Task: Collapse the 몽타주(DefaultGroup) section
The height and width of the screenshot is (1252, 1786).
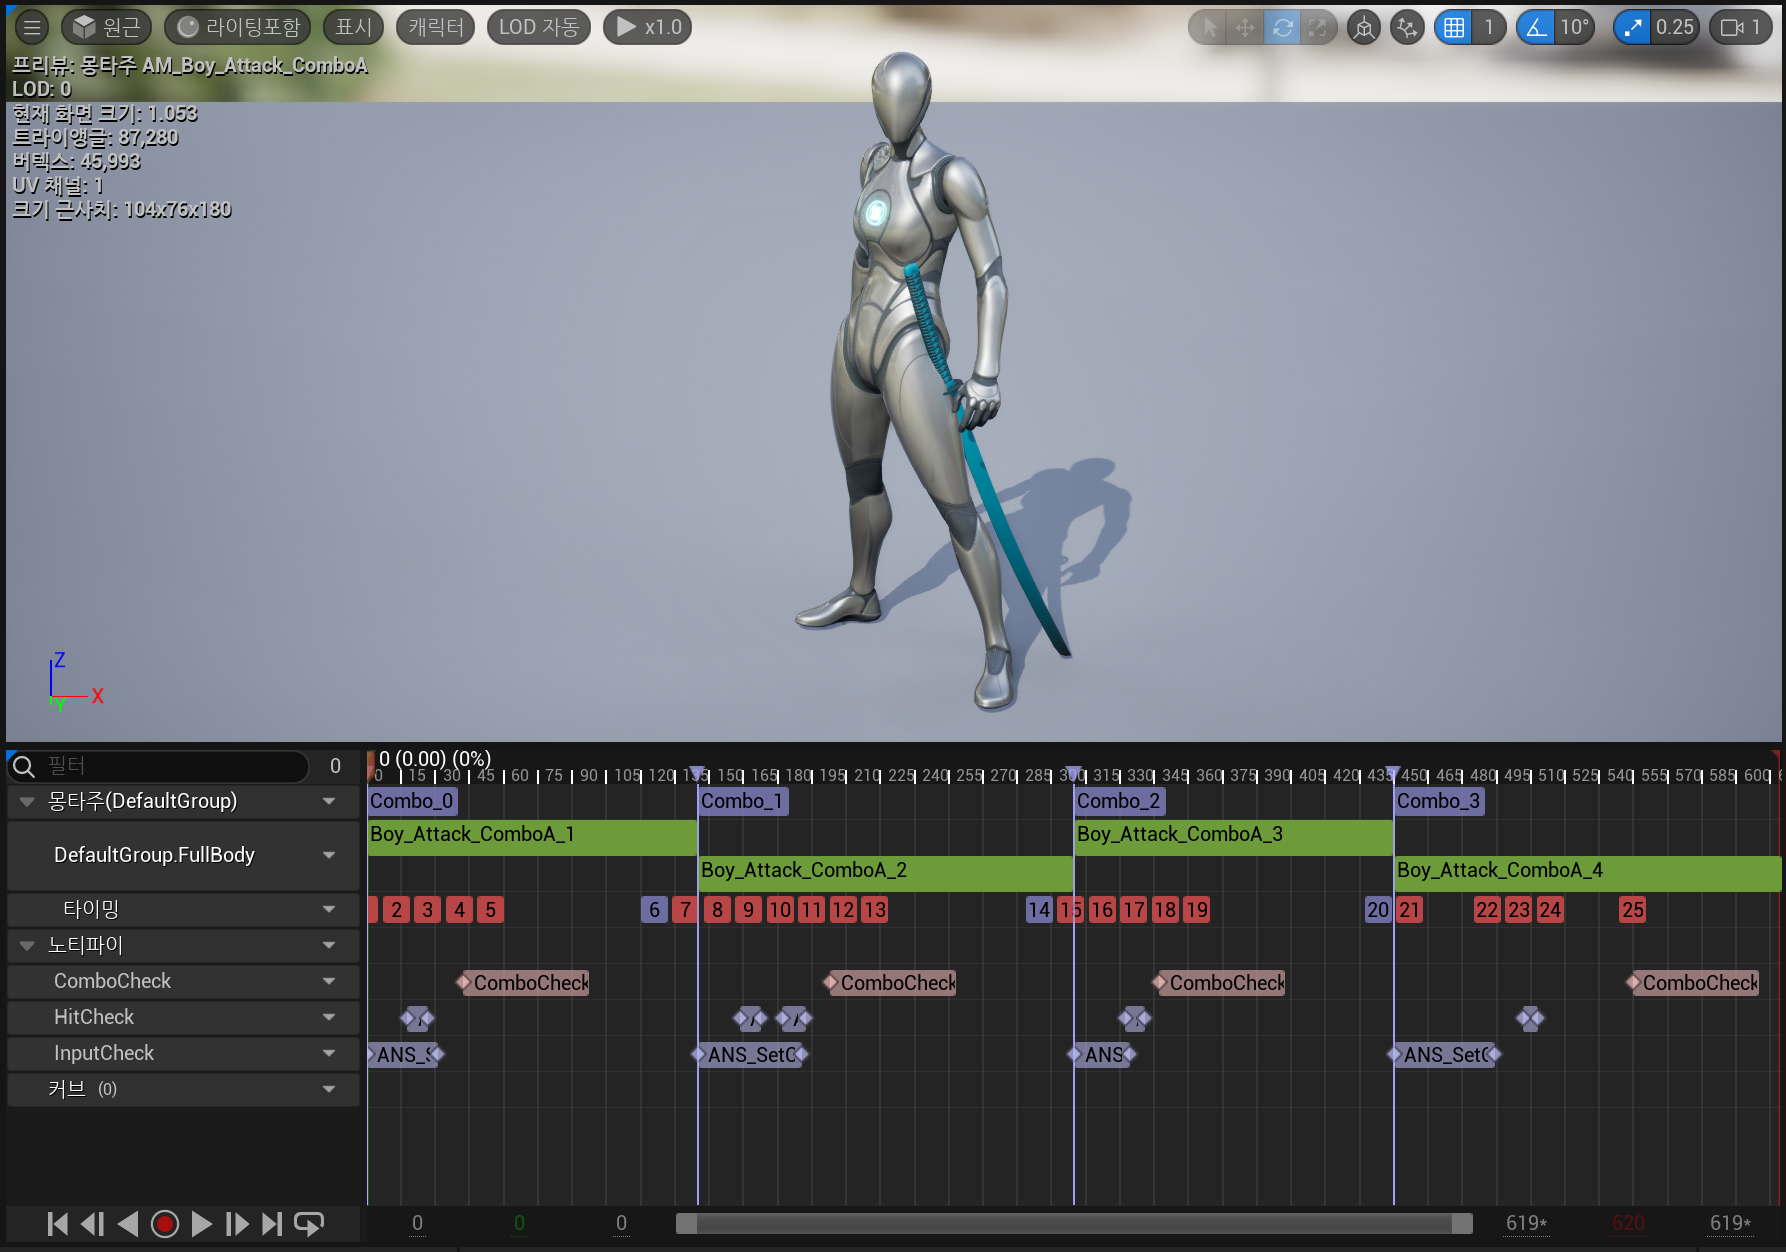Action: coord(27,802)
